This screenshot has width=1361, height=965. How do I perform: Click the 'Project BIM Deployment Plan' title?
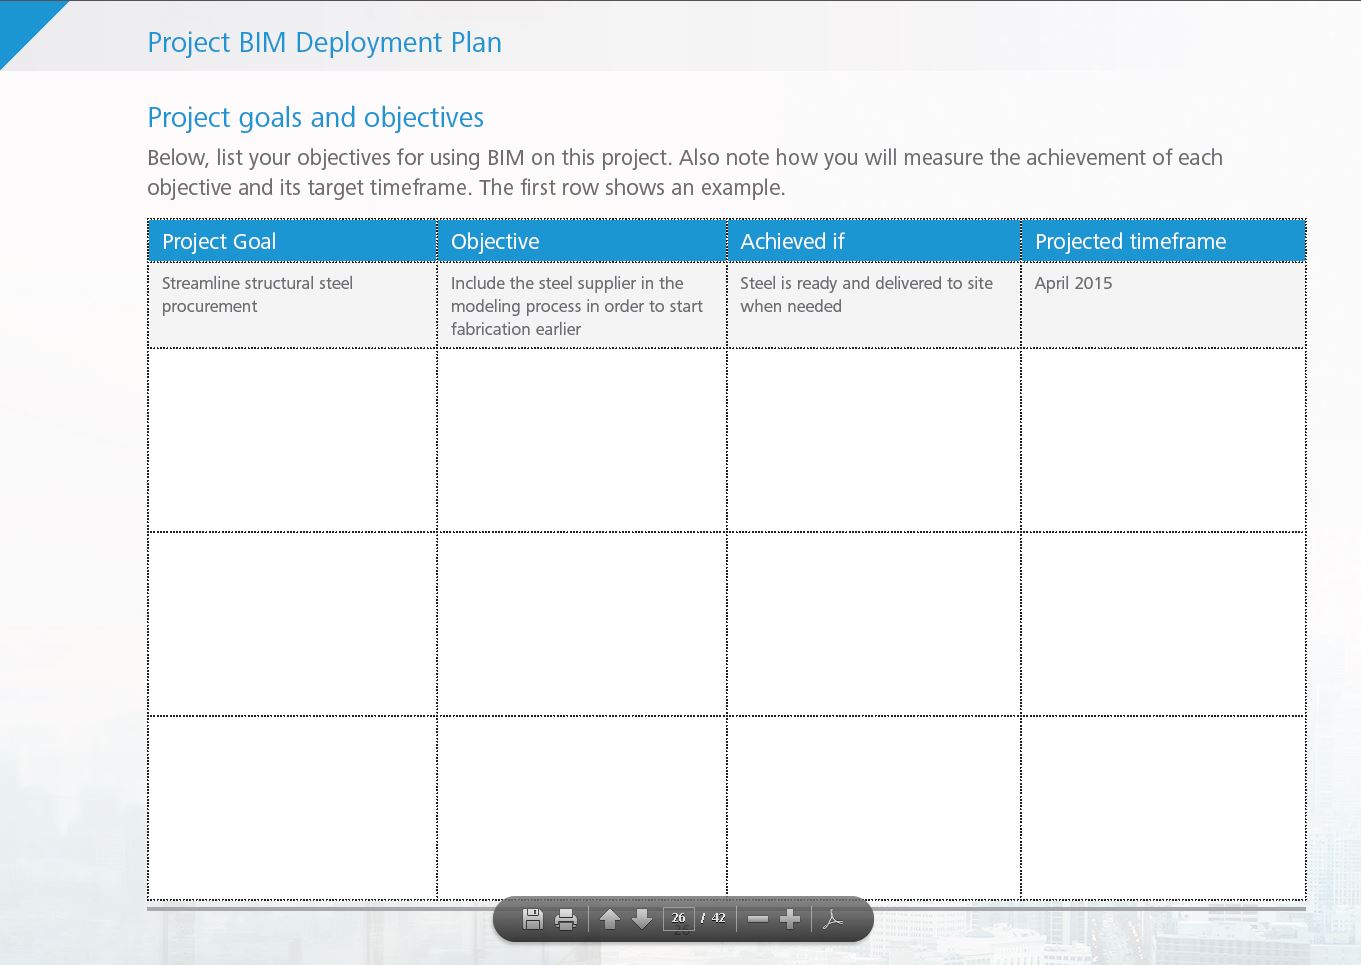coord(324,43)
